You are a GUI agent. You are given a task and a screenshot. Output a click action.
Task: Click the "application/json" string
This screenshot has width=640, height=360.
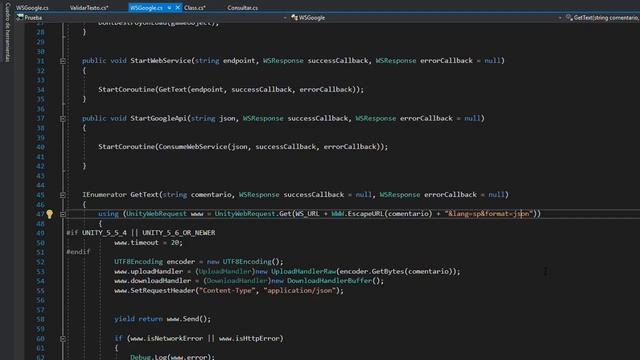[299, 291]
